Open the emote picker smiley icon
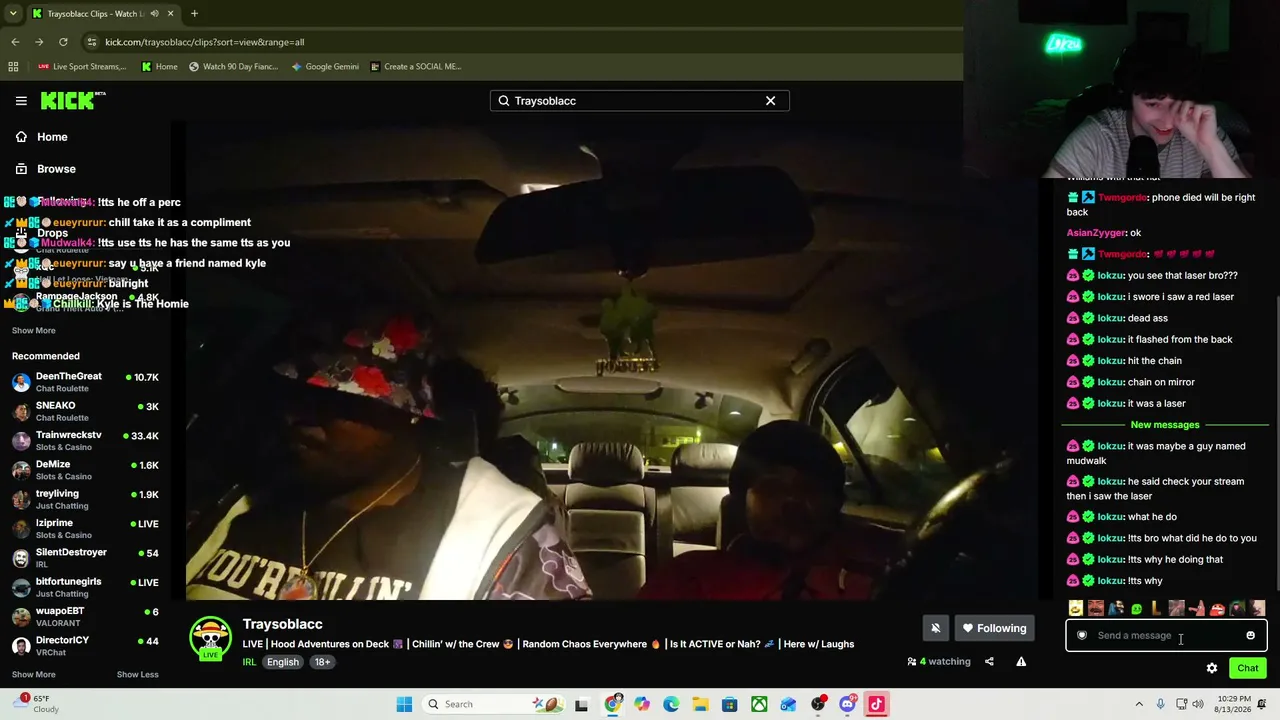This screenshot has height=720, width=1280. tap(1250, 635)
